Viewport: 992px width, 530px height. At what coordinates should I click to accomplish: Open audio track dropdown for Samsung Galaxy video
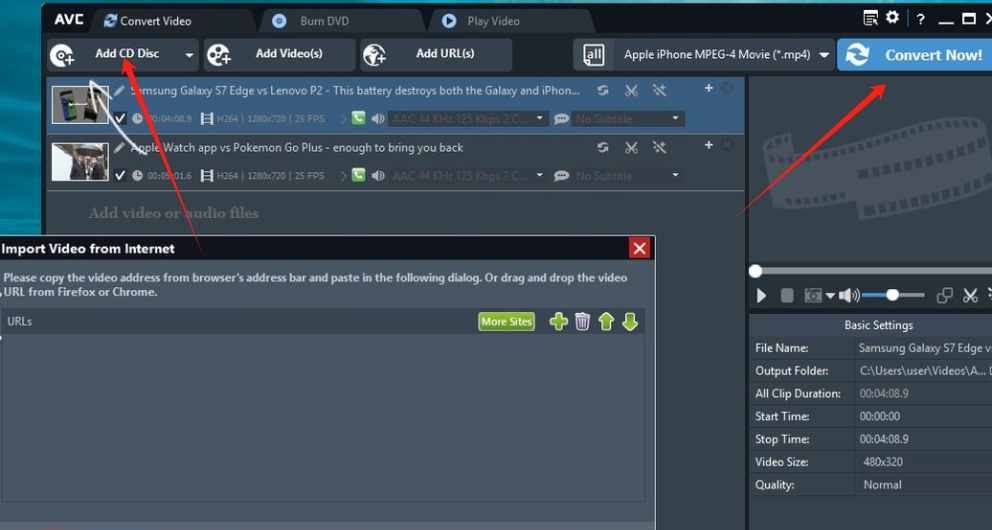click(x=468, y=118)
